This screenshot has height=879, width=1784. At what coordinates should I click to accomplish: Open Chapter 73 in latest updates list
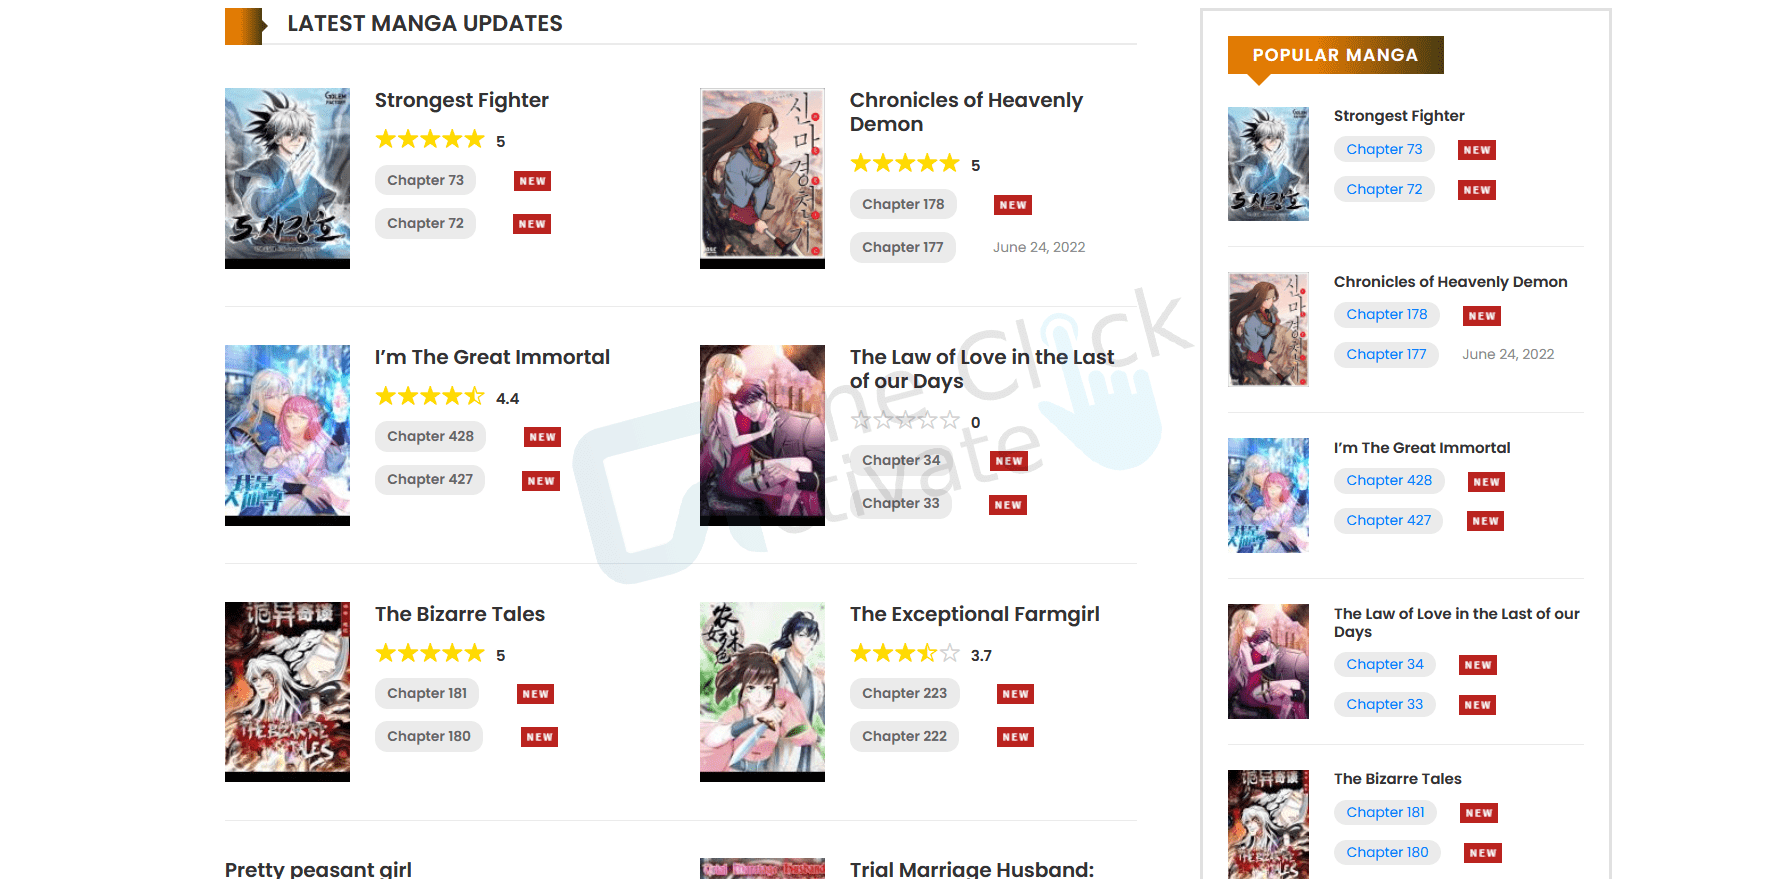pyautogui.click(x=425, y=180)
